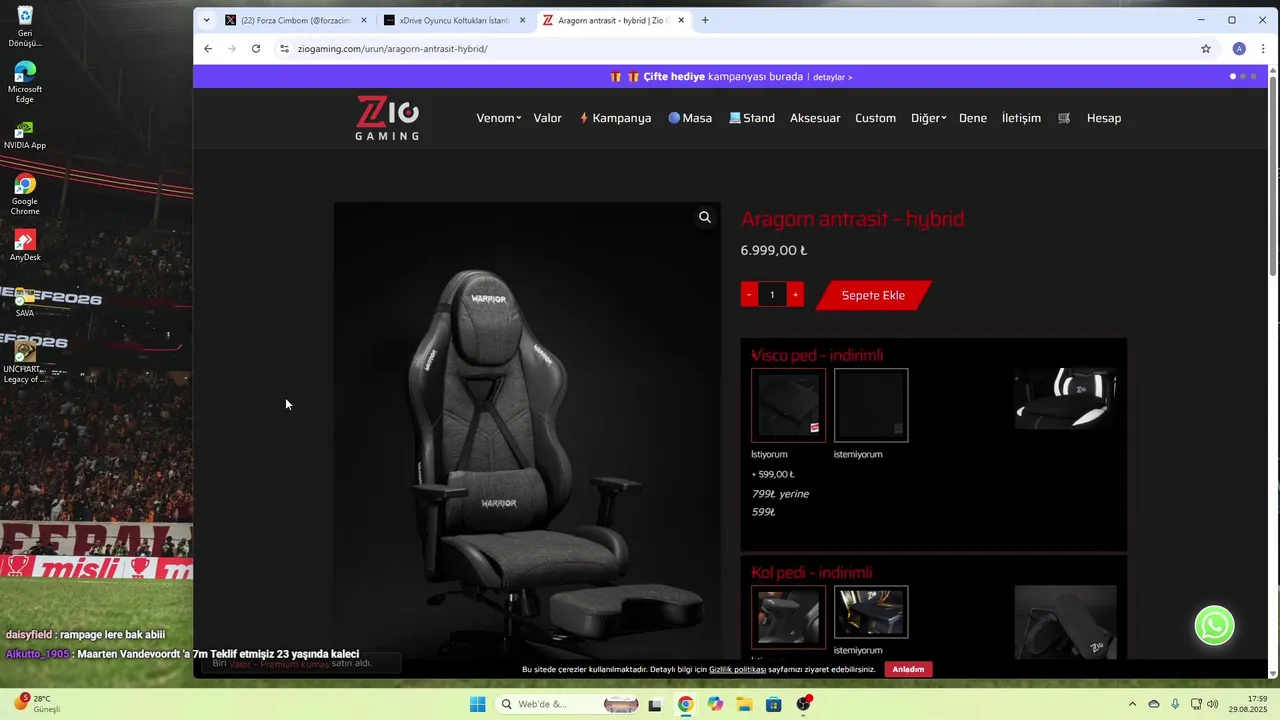The width and height of the screenshot is (1280, 720).
Task: Open Dene menu item
Action: [x=973, y=118]
